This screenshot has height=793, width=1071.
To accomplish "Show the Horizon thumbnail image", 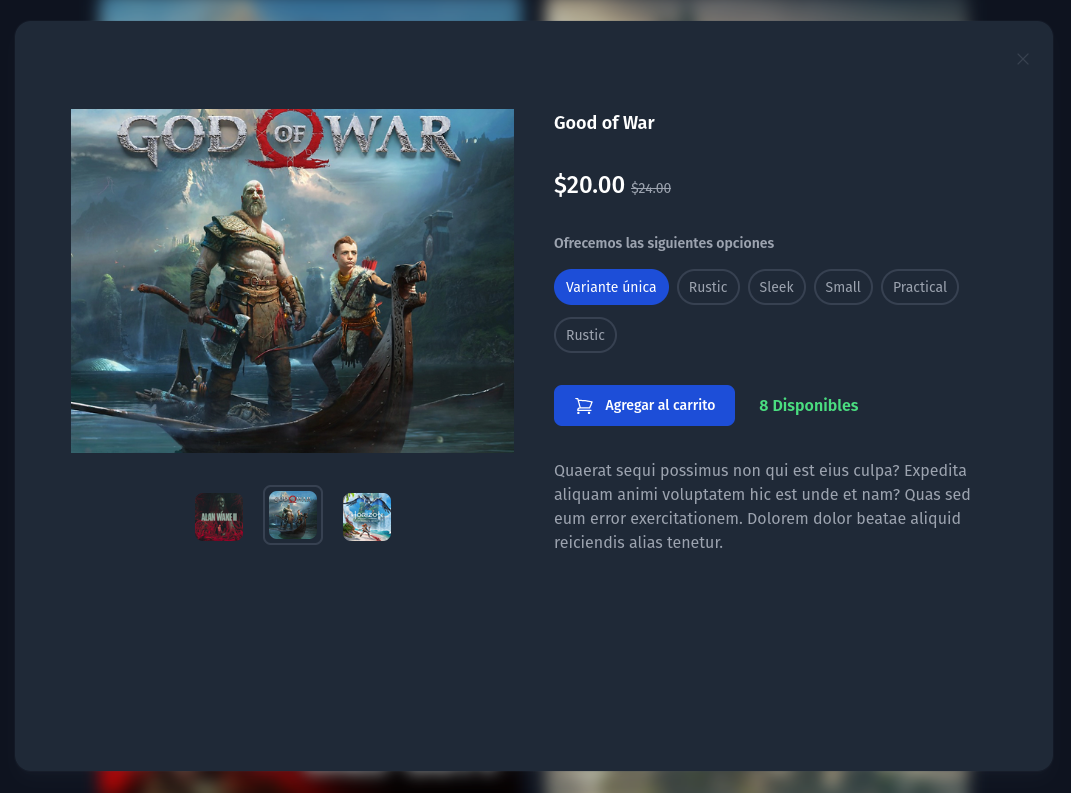I will [367, 516].
